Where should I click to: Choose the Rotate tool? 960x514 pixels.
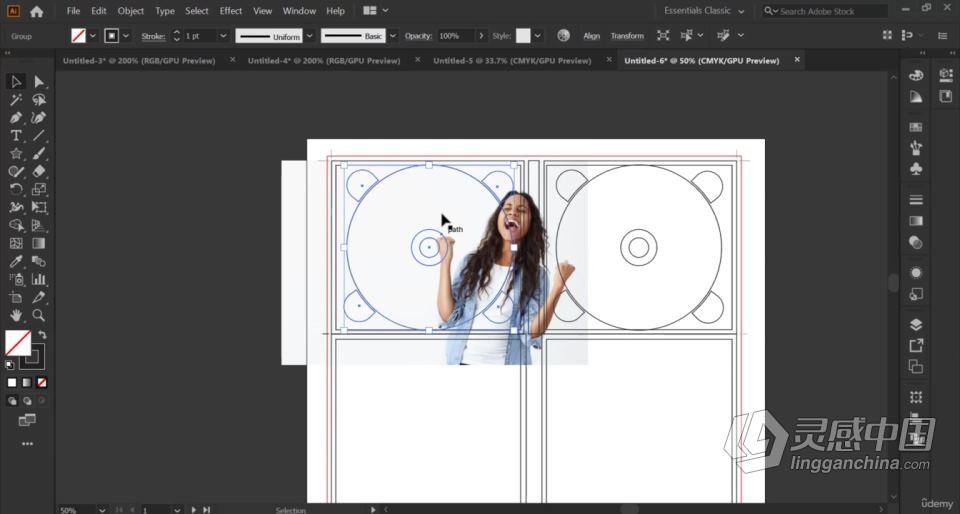(16, 189)
